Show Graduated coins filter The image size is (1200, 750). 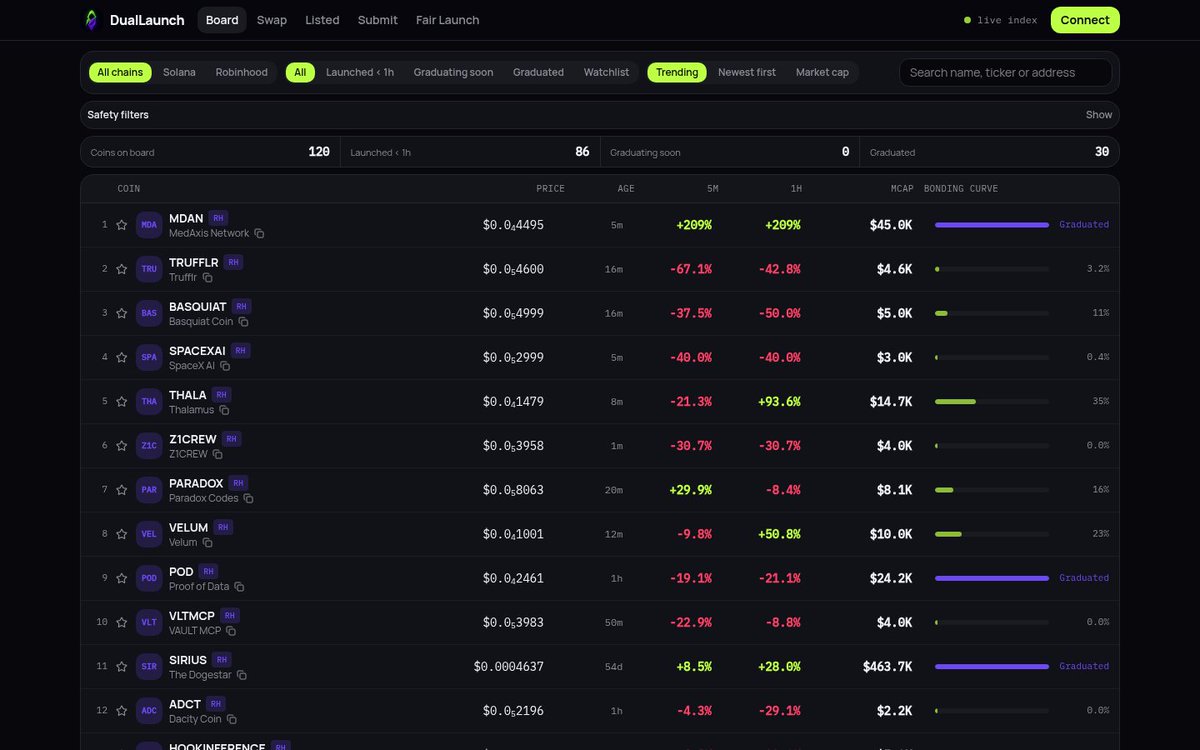pos(538,72)
